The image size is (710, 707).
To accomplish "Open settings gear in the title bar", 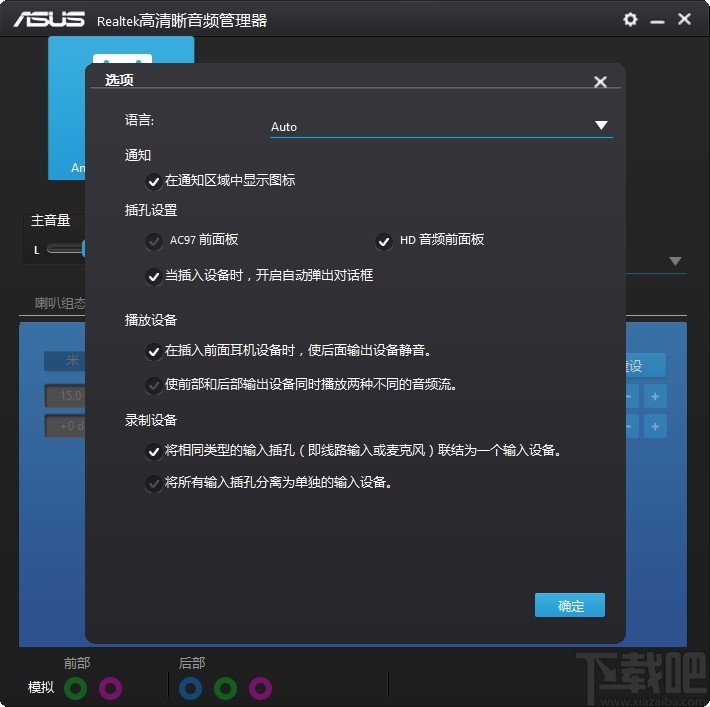I will click(x=630, y=19).
